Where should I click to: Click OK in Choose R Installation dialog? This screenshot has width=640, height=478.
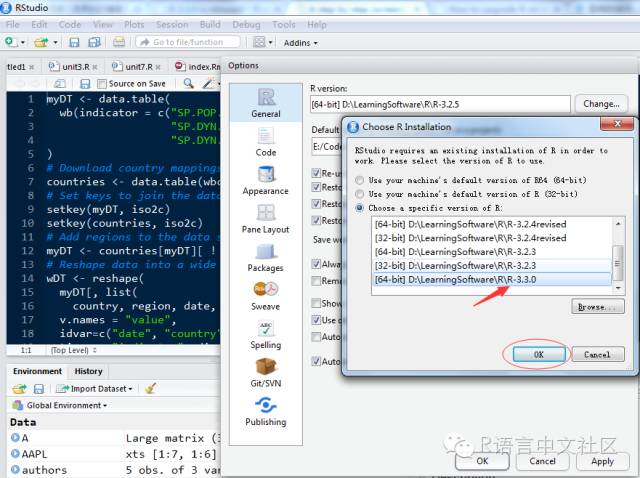click(539, 354)
